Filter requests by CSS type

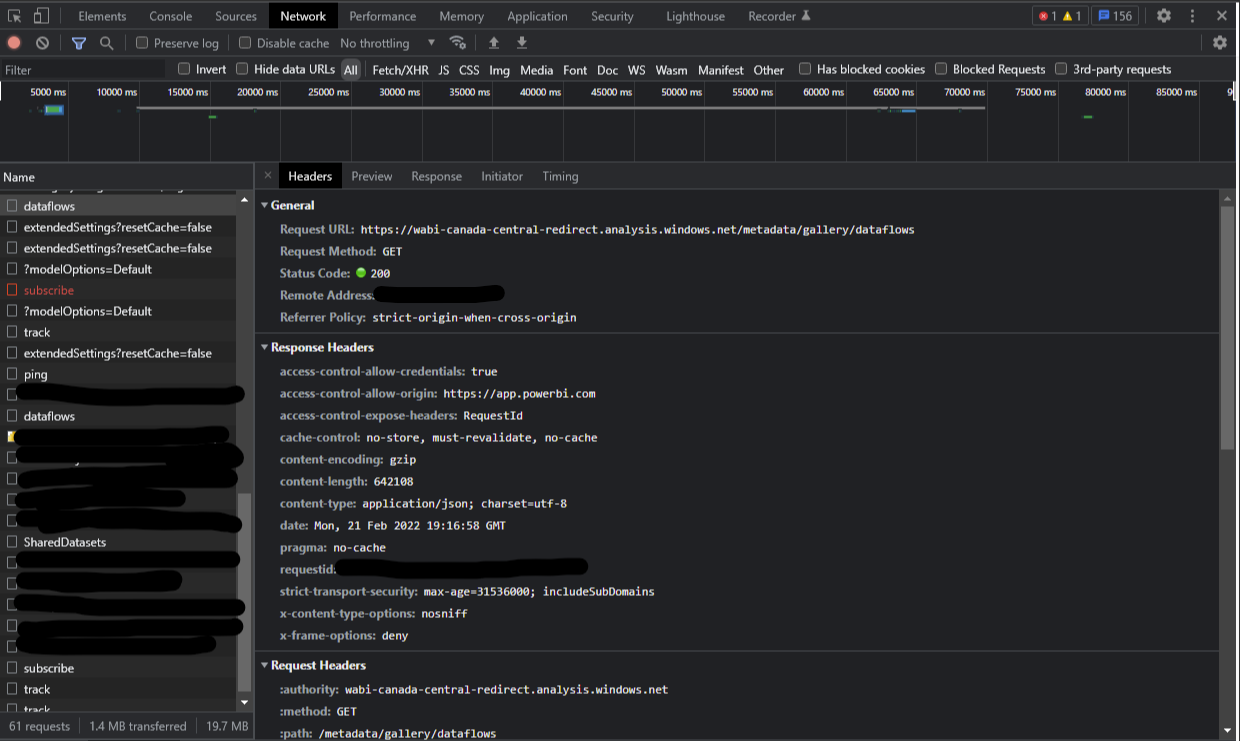[x=469, y=70]
